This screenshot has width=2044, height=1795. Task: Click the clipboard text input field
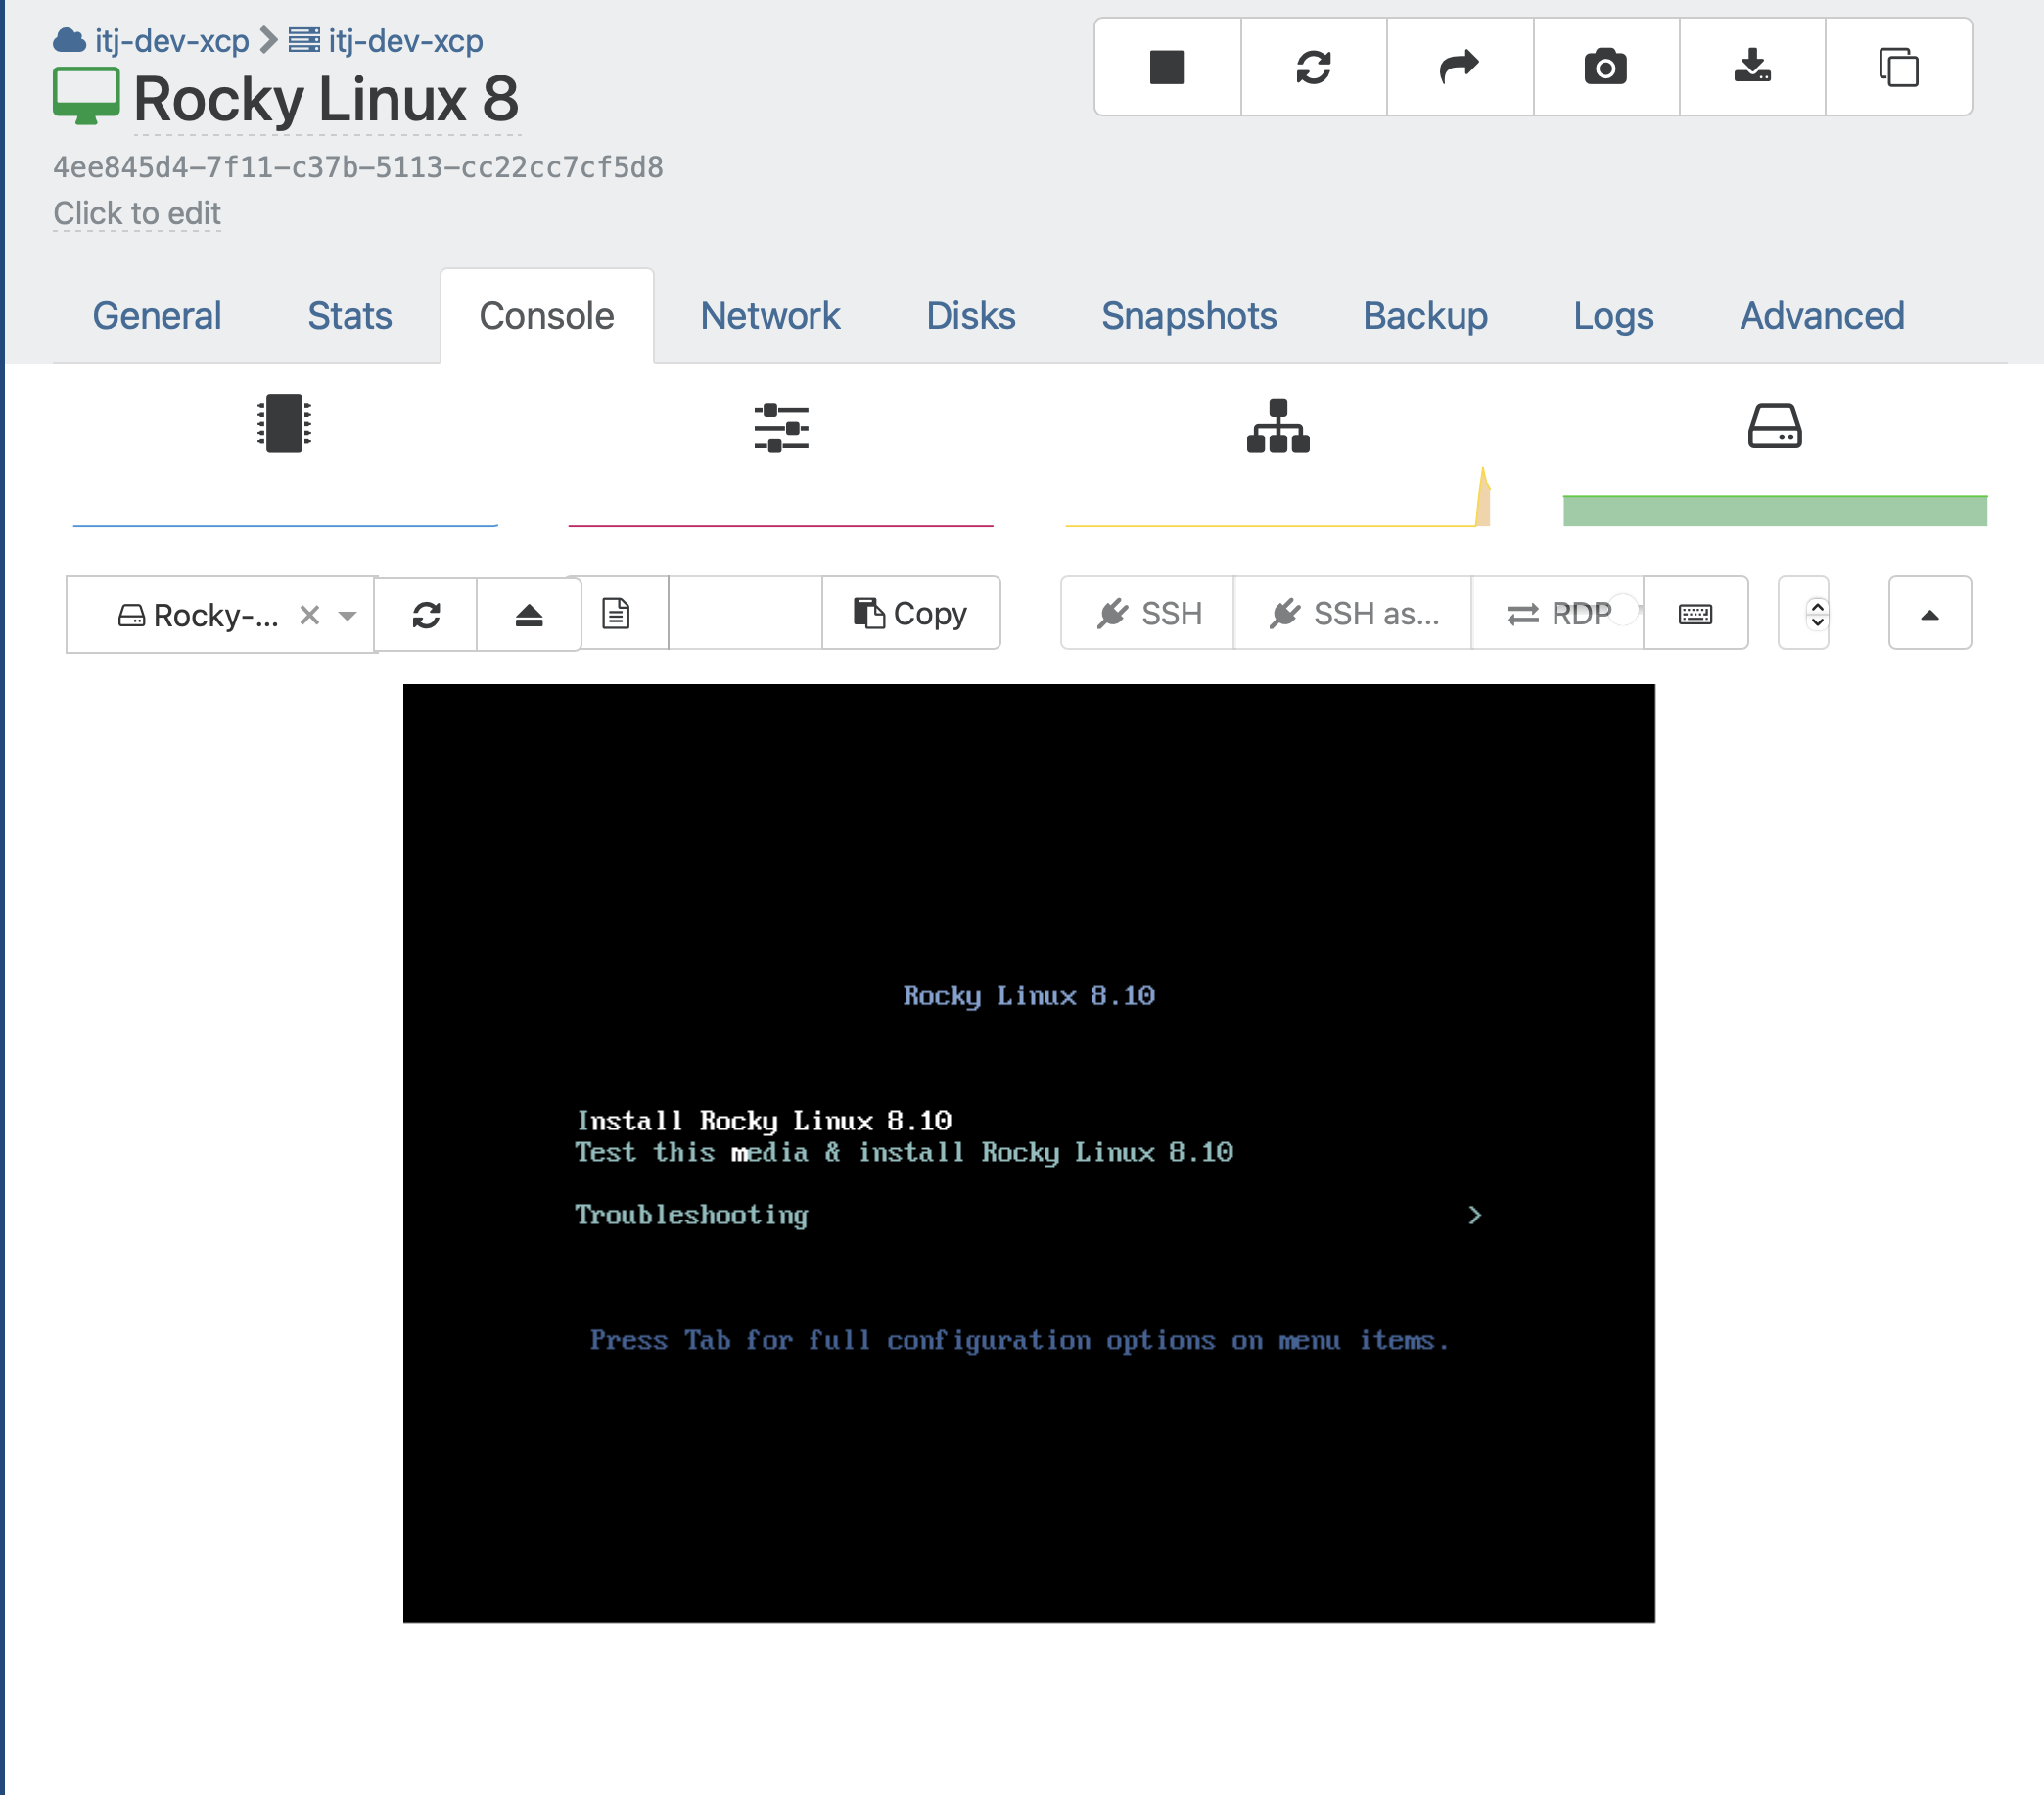745,613
